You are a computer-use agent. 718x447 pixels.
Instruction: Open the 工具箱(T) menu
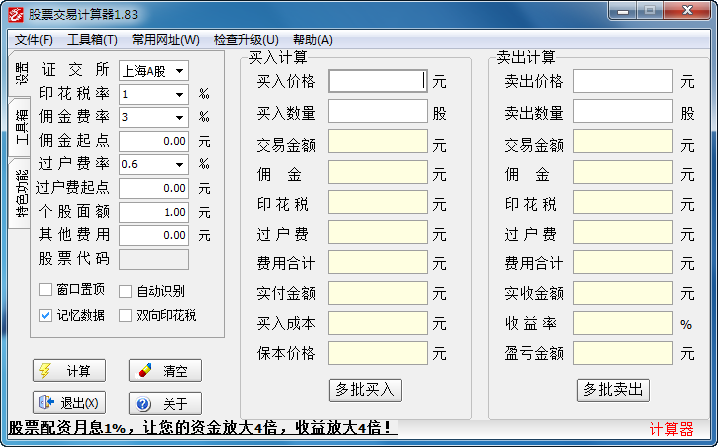point(92,40)
